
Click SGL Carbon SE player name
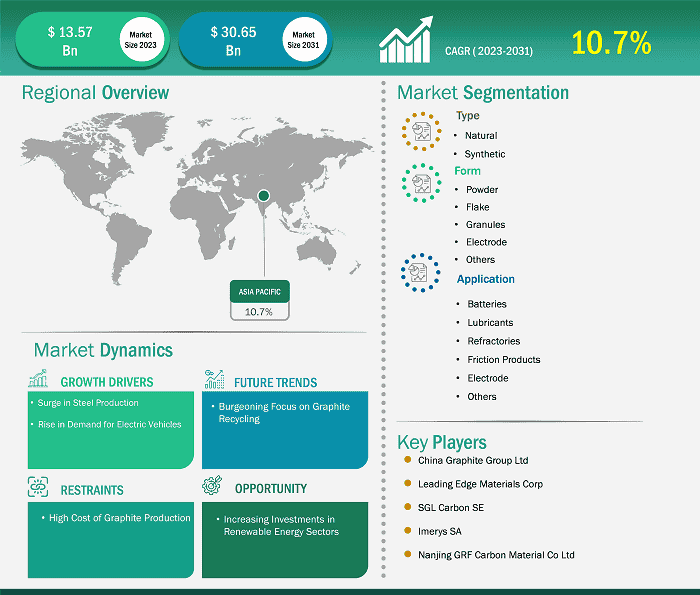click(450, 508)
